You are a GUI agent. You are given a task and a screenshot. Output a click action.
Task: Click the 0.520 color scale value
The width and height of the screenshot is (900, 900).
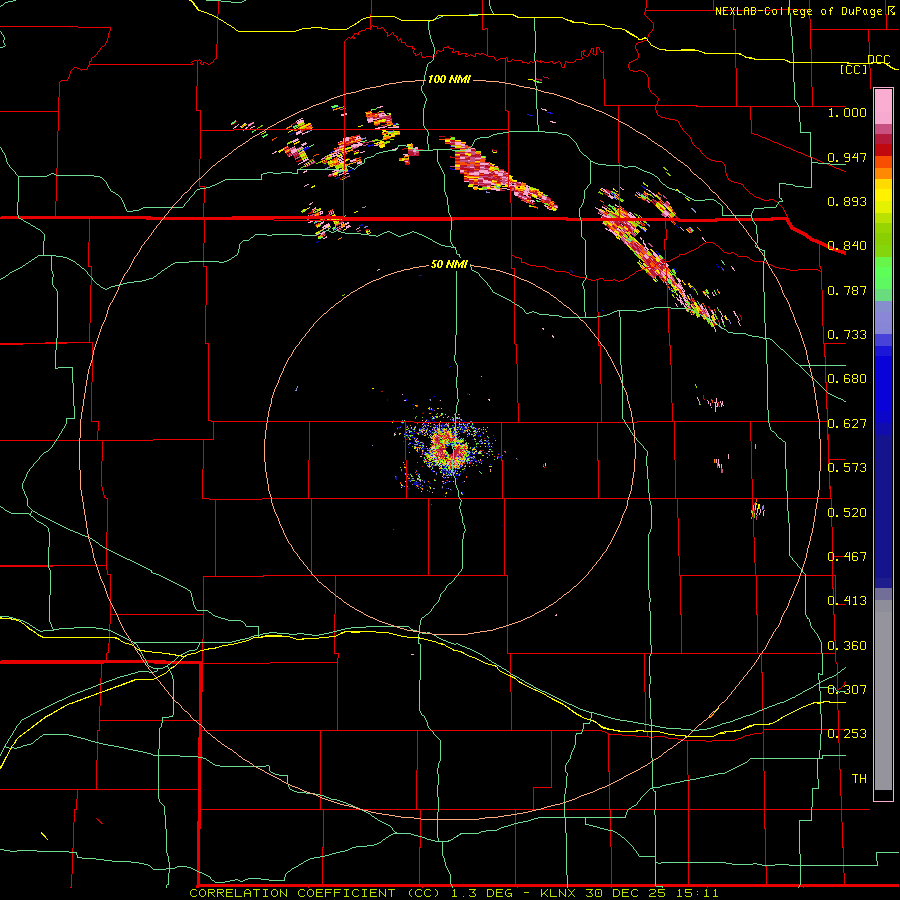point(847,513)
